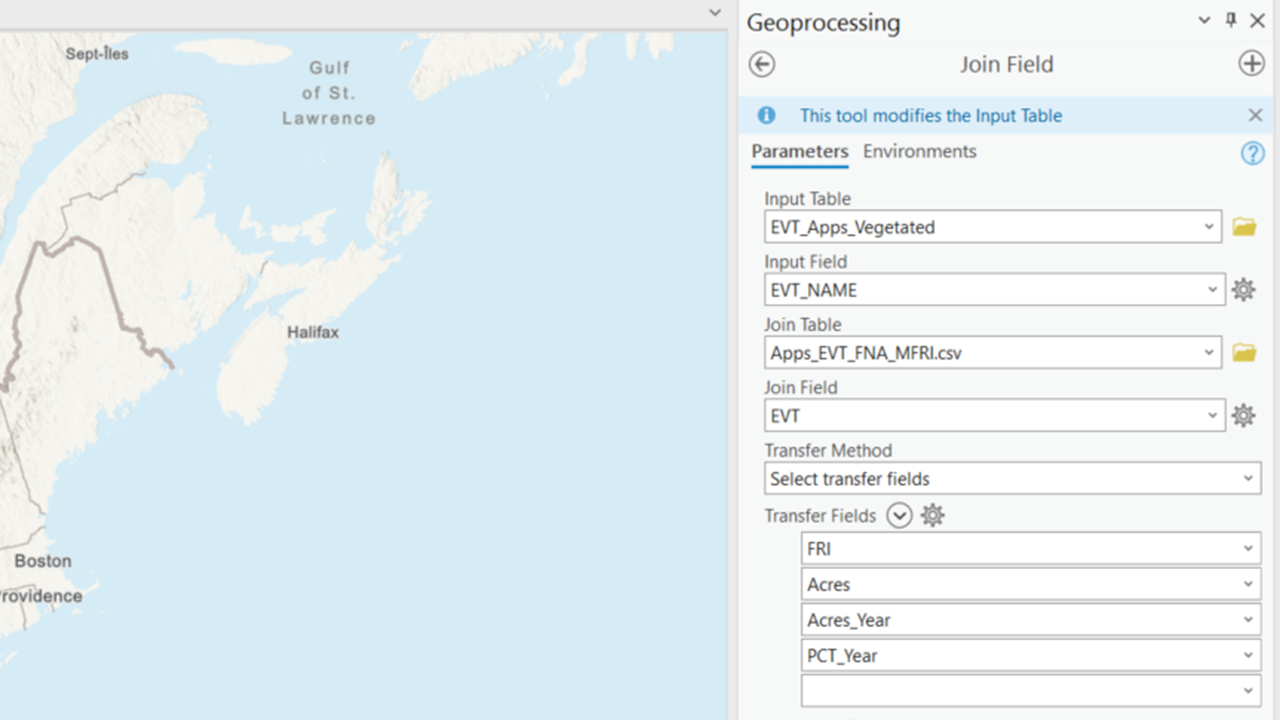Dismiss the Input Table modification warning

pyautogui.click(x=1255, y=115)
